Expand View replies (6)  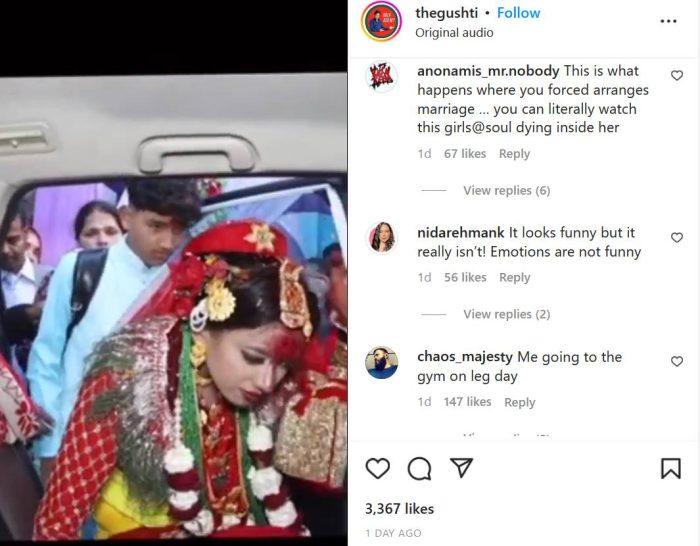point(506,191)
